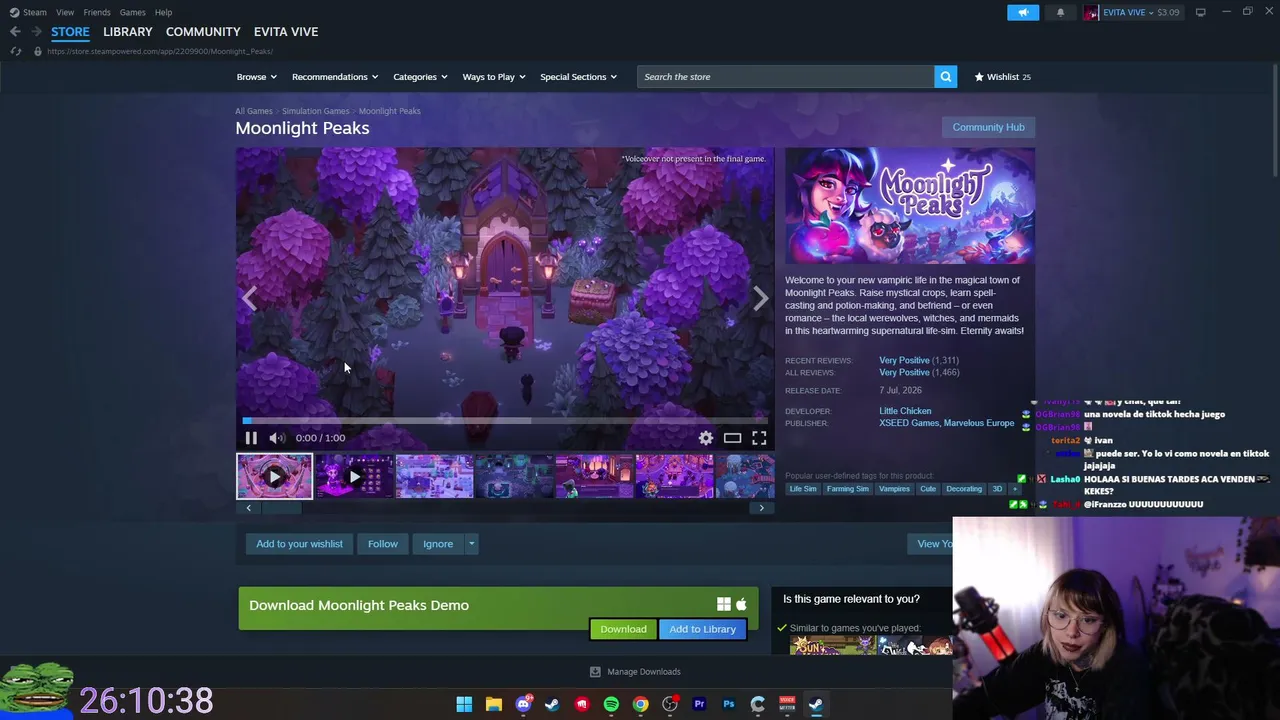This screenshot has width=1280, height=720.
Task: Click the Ignore button
Action: point(438,544)
